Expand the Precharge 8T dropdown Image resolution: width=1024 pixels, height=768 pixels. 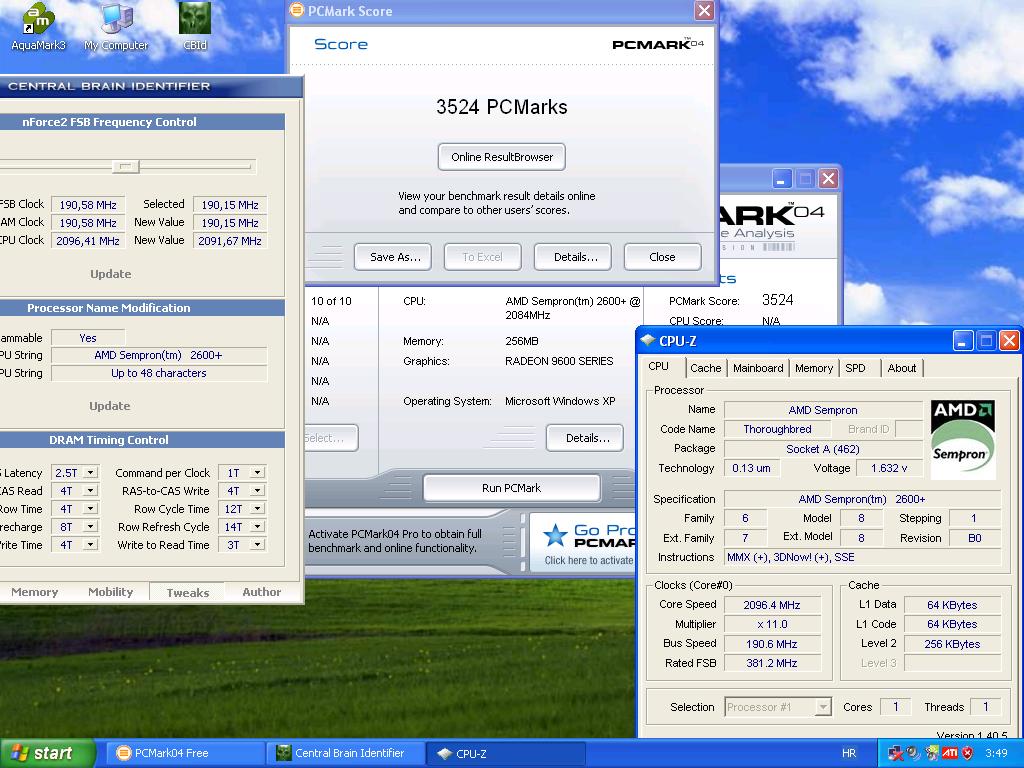[91, 526]
